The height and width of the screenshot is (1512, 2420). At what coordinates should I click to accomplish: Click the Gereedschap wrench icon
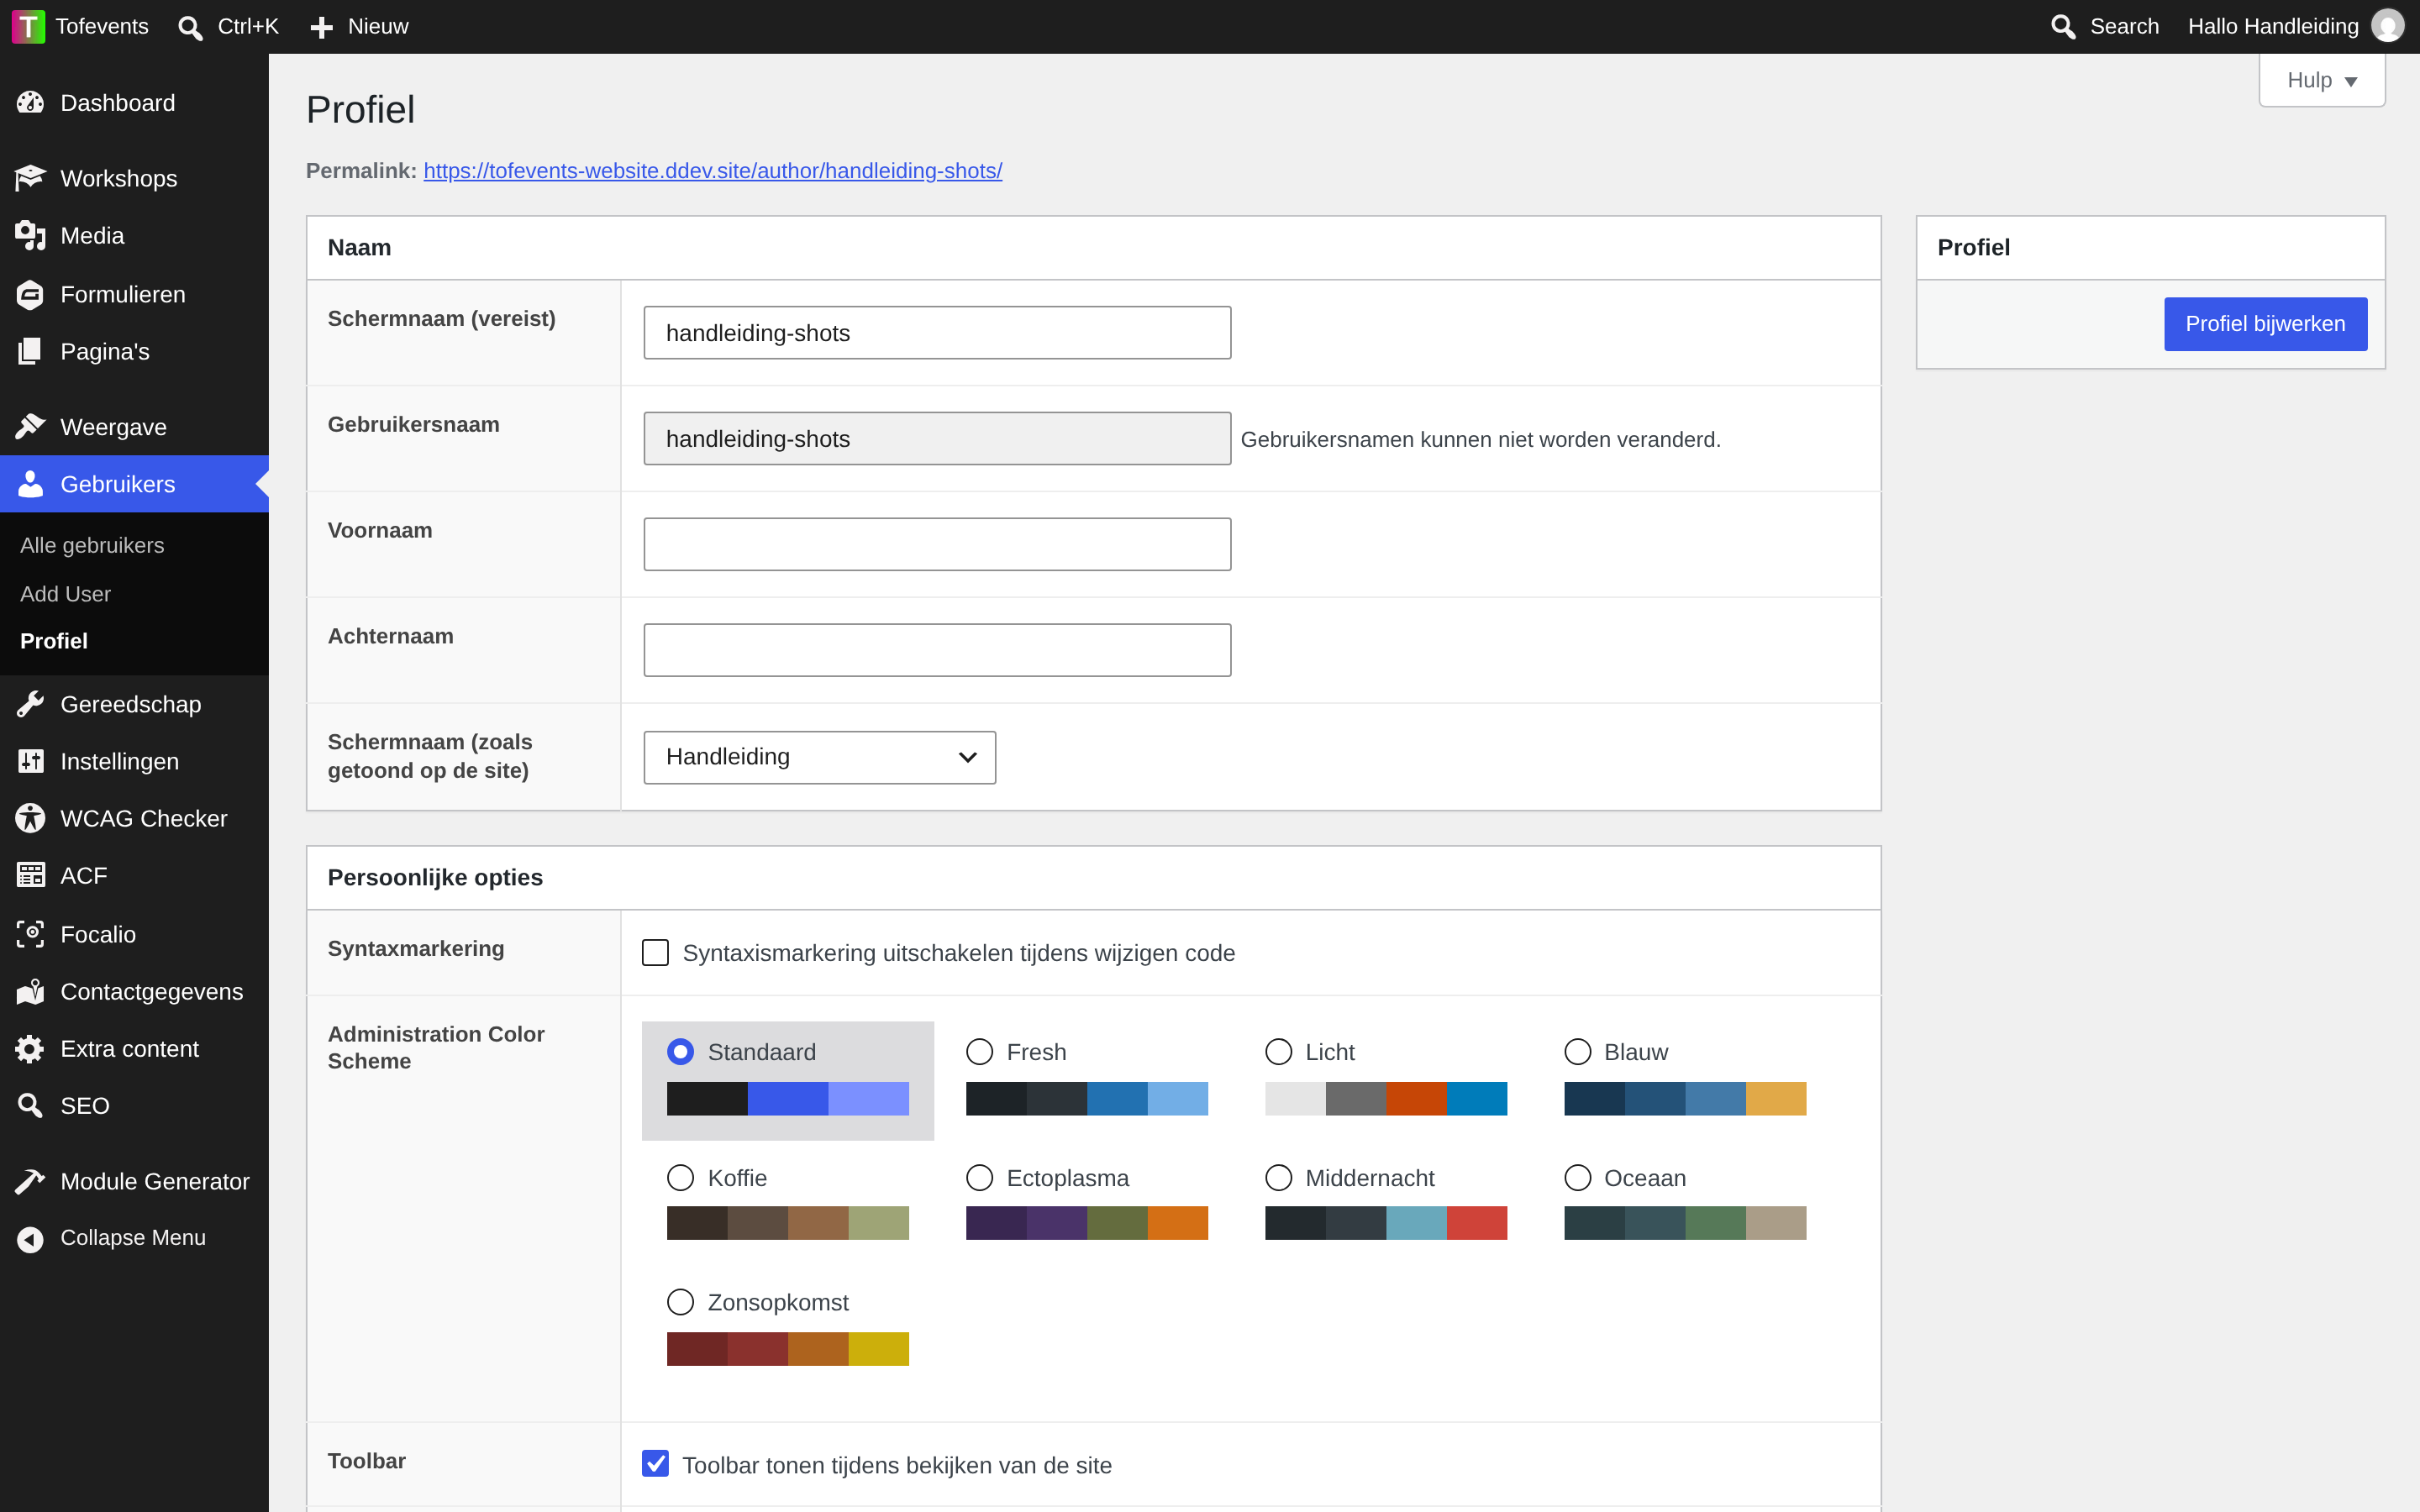point(30,704)
